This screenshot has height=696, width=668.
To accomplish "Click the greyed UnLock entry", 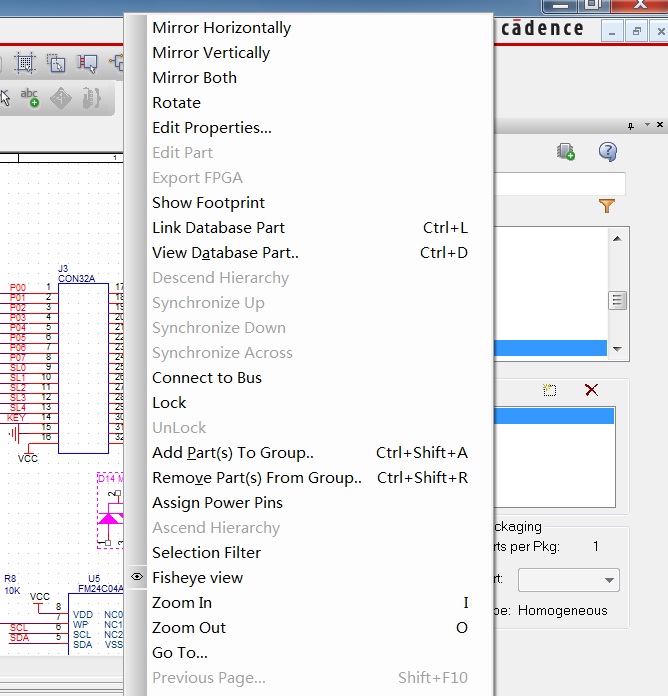I will tap(179, 427).
